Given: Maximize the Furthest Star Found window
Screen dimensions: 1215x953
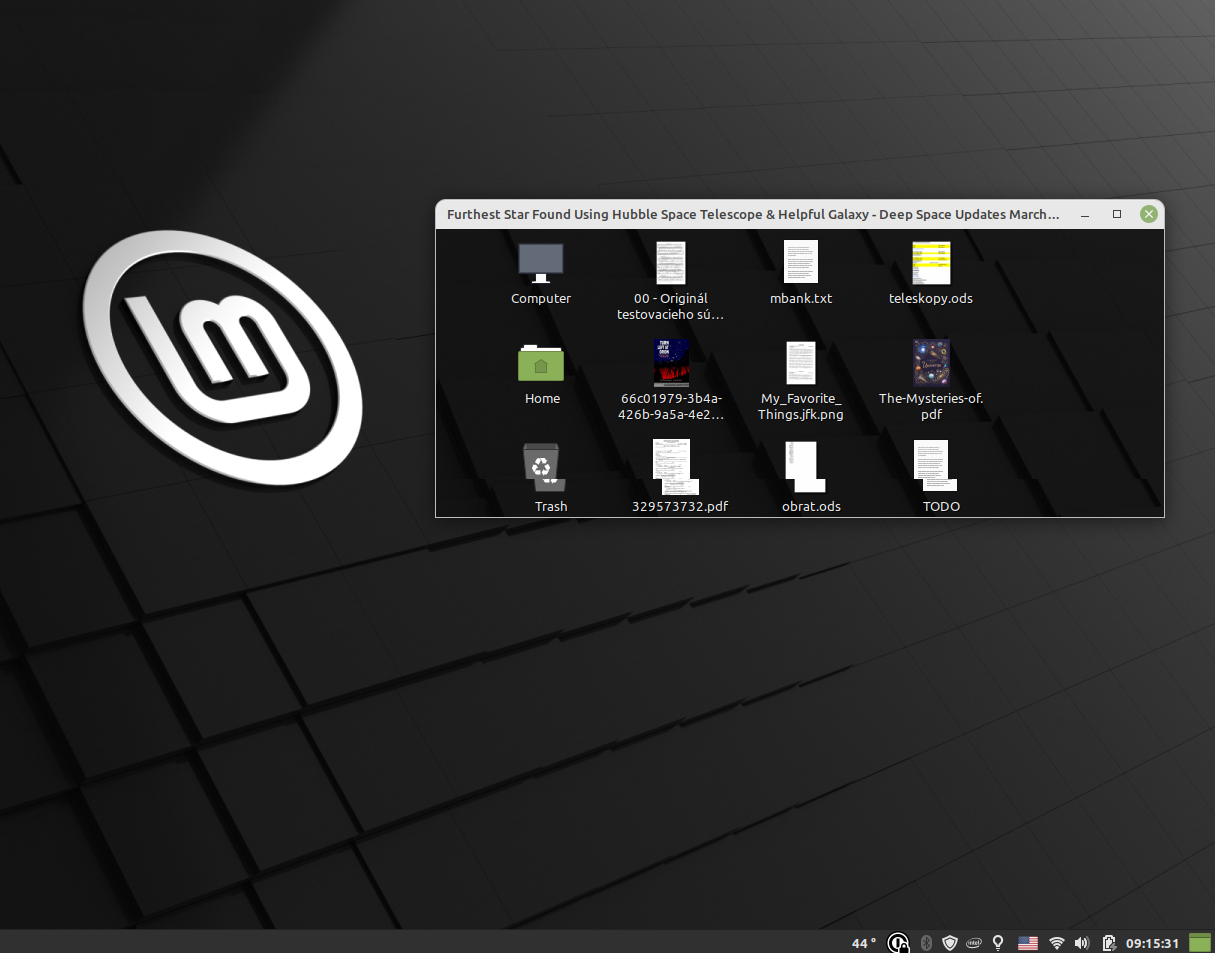Looking at the screenshot, I should click(1117, 214).
